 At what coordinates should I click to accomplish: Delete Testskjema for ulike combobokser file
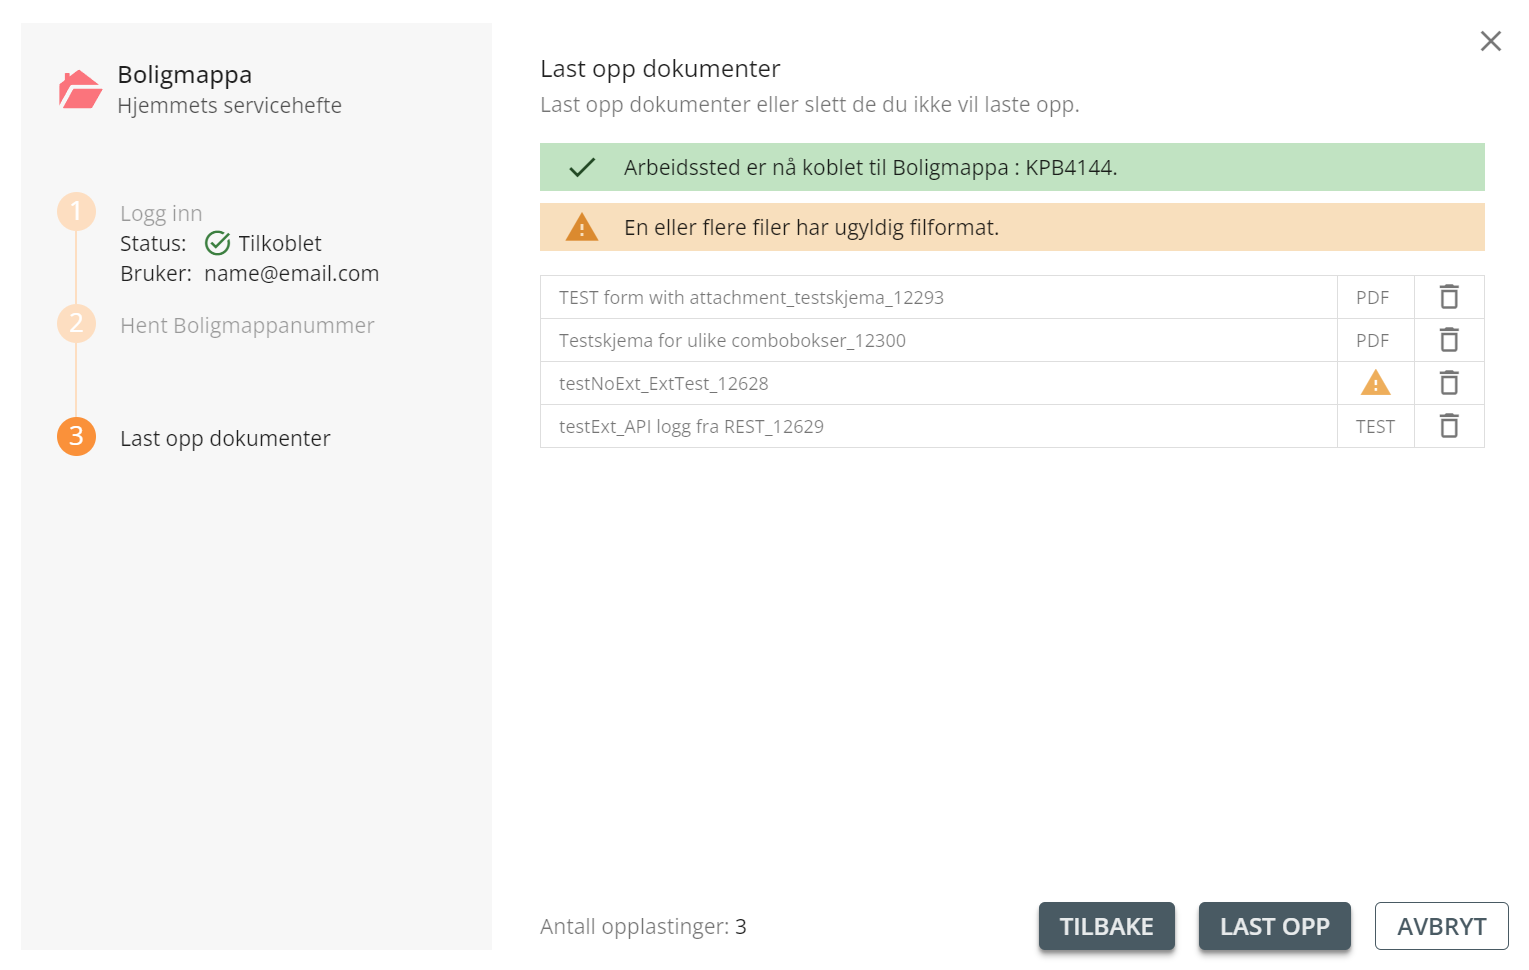point(1449,340)
